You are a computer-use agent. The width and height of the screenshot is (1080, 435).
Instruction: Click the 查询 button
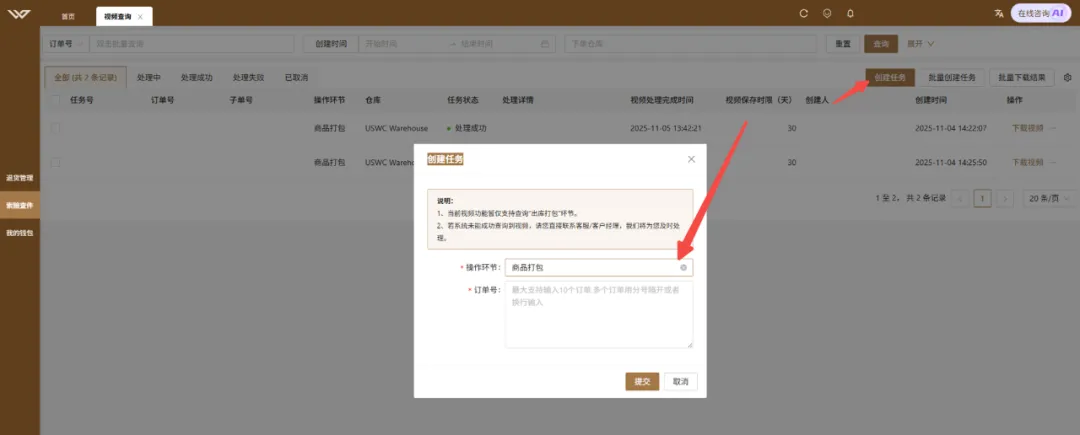pos(881,43)
